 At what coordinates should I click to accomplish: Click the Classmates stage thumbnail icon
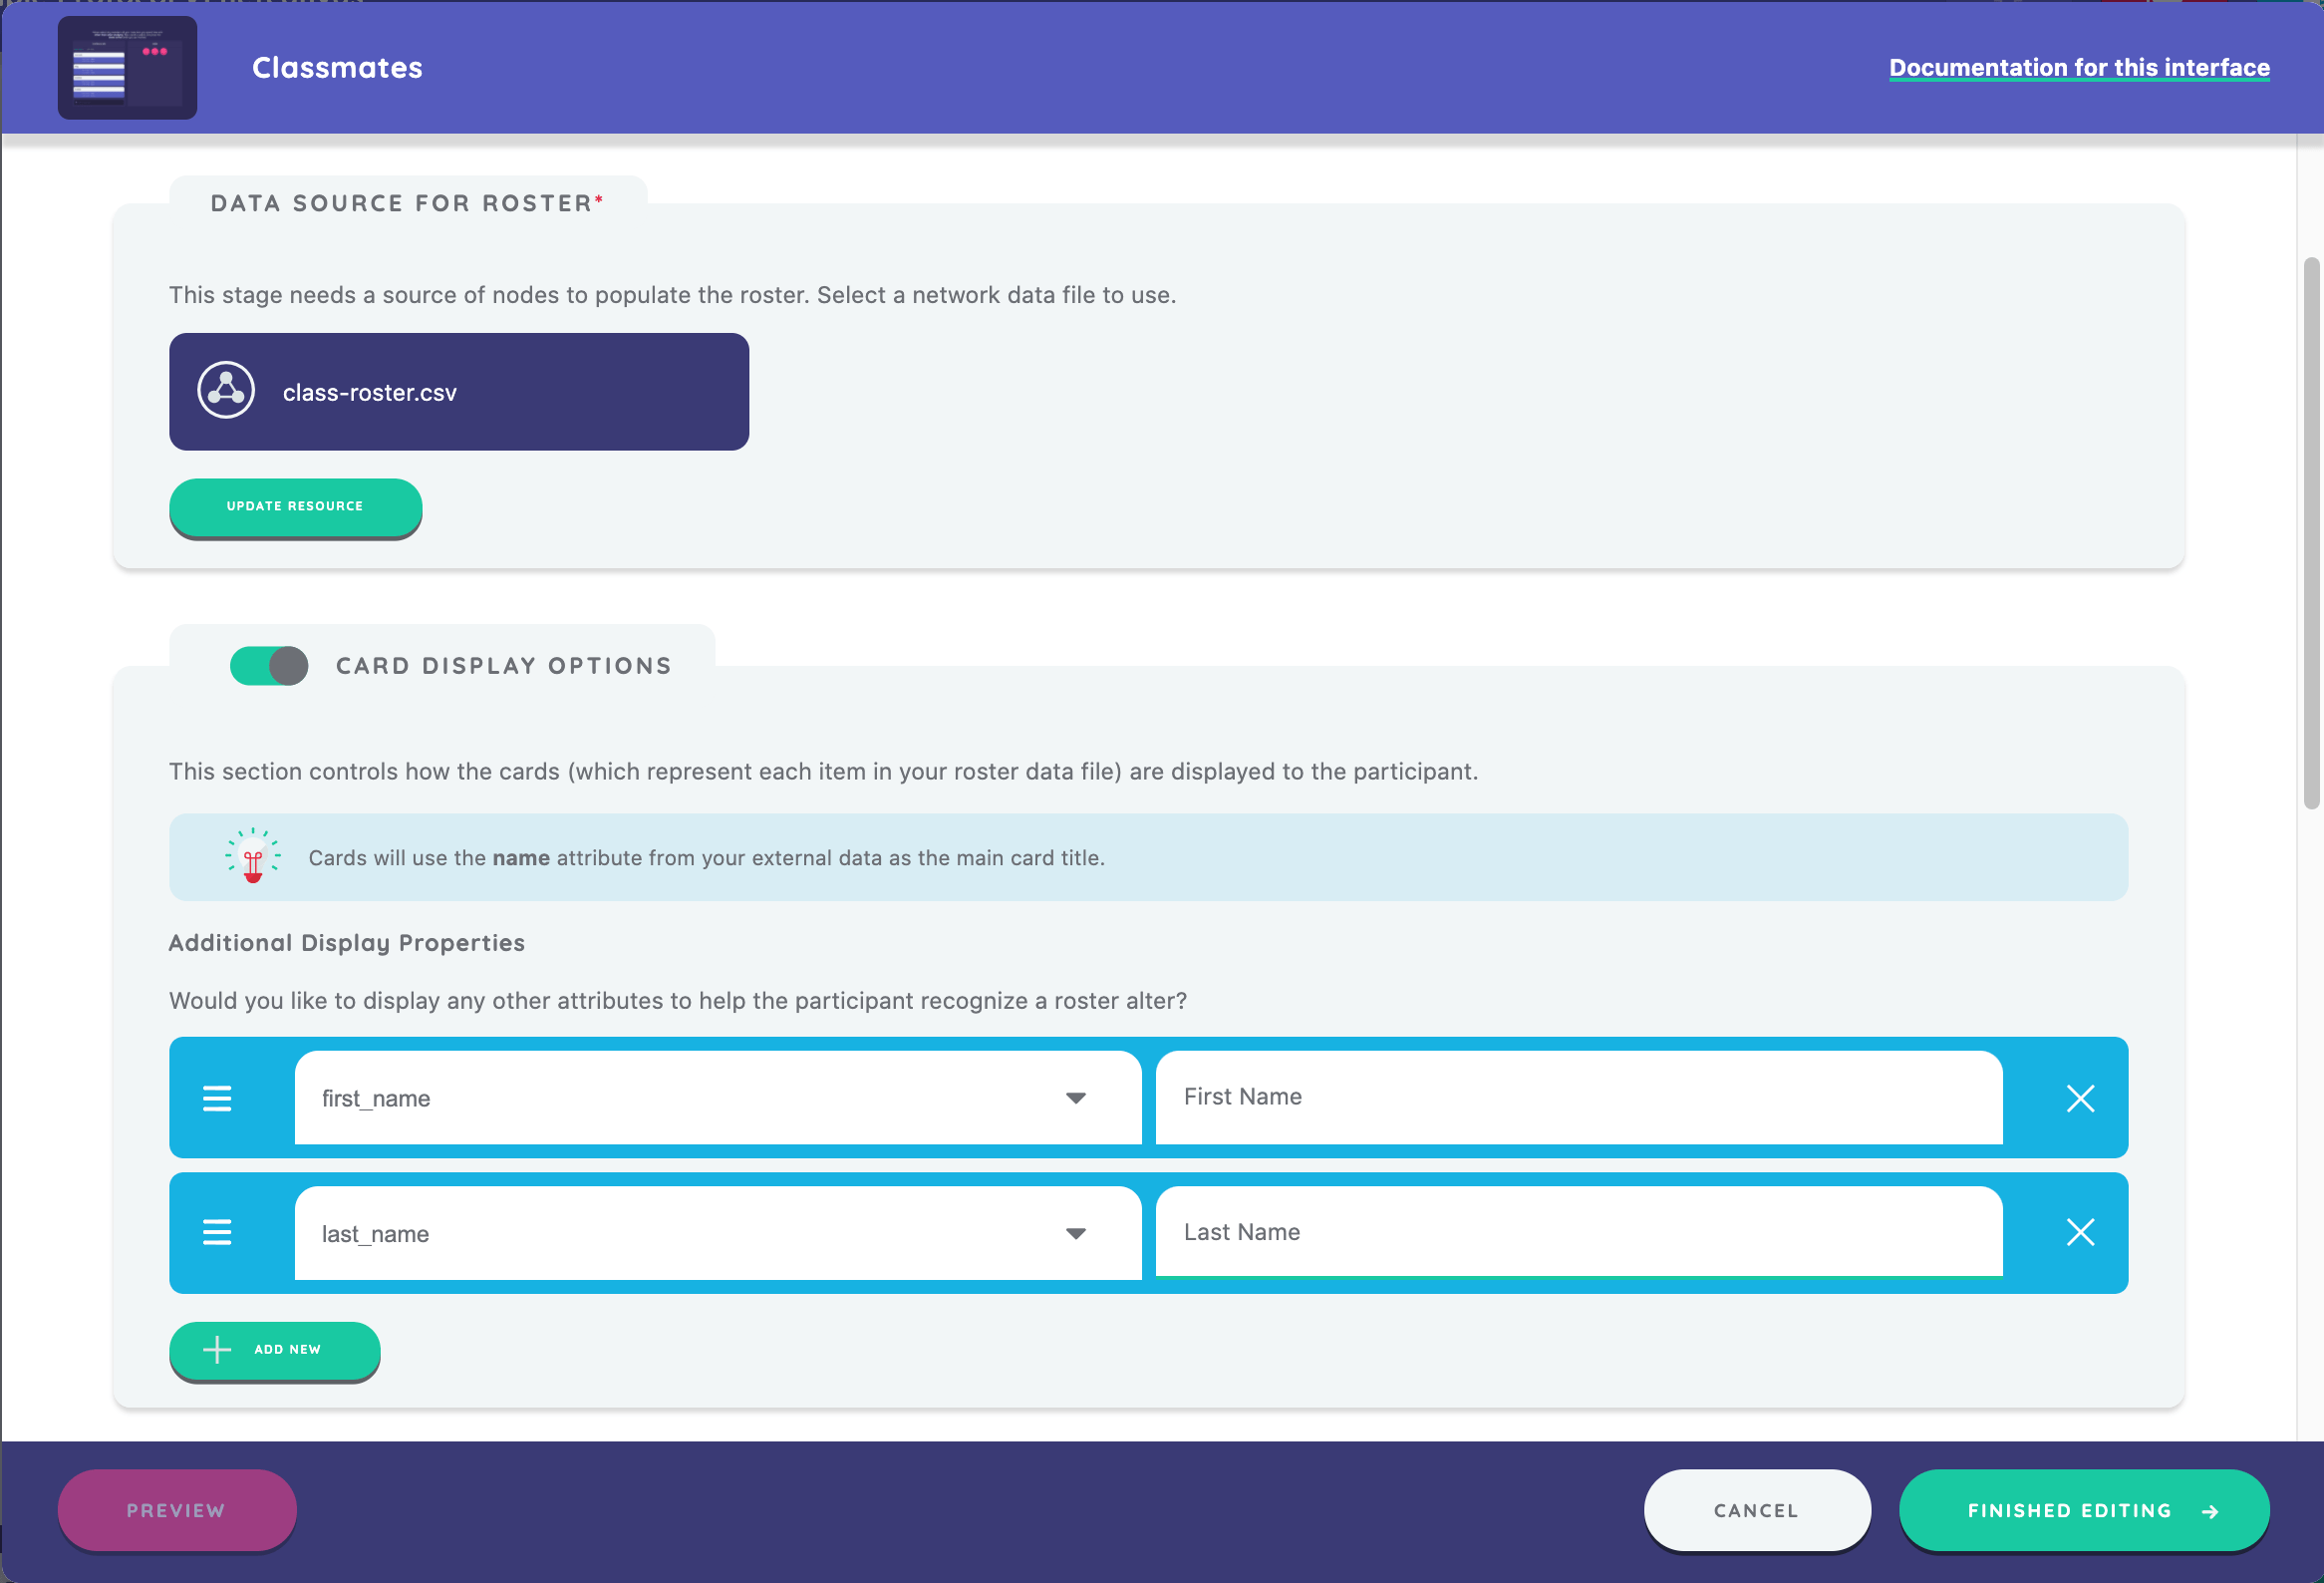coord(127,68)
